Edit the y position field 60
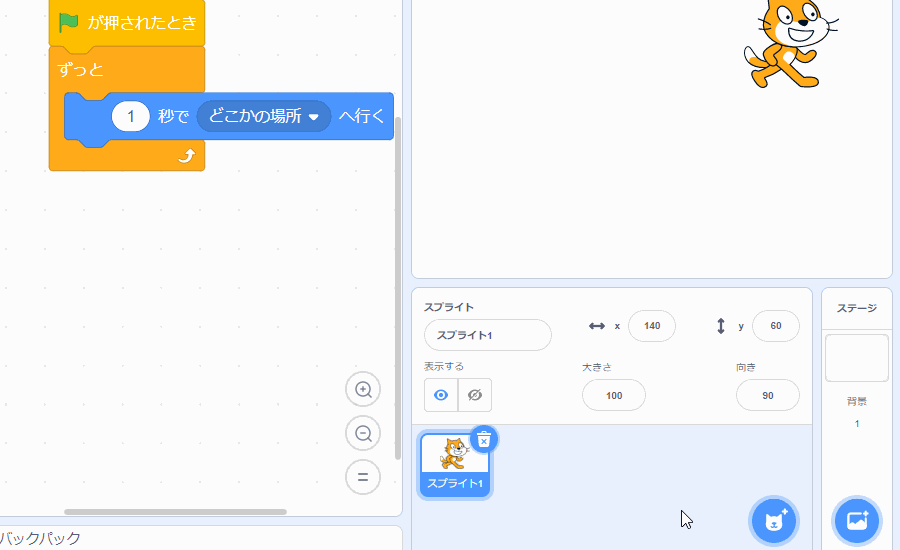This screenshot has width=900, height=550. [x=776, y=326]
